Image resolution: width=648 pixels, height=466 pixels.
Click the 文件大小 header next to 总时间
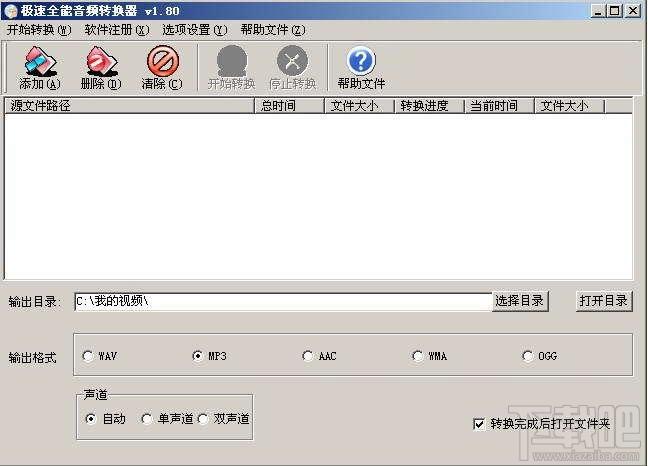click(360, 106)
